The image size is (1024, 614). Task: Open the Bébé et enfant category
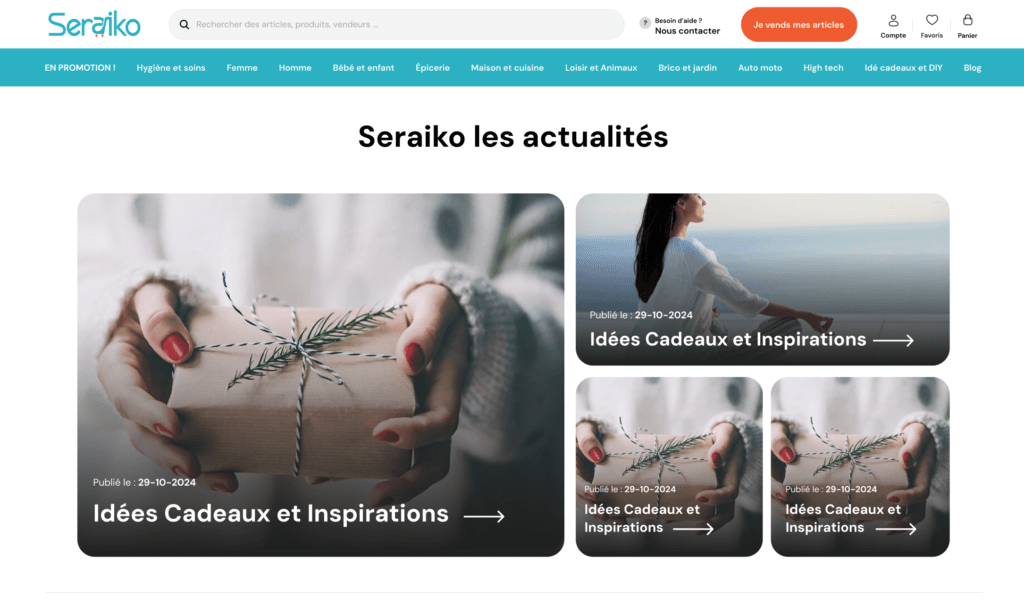click(x=363, y=68)
